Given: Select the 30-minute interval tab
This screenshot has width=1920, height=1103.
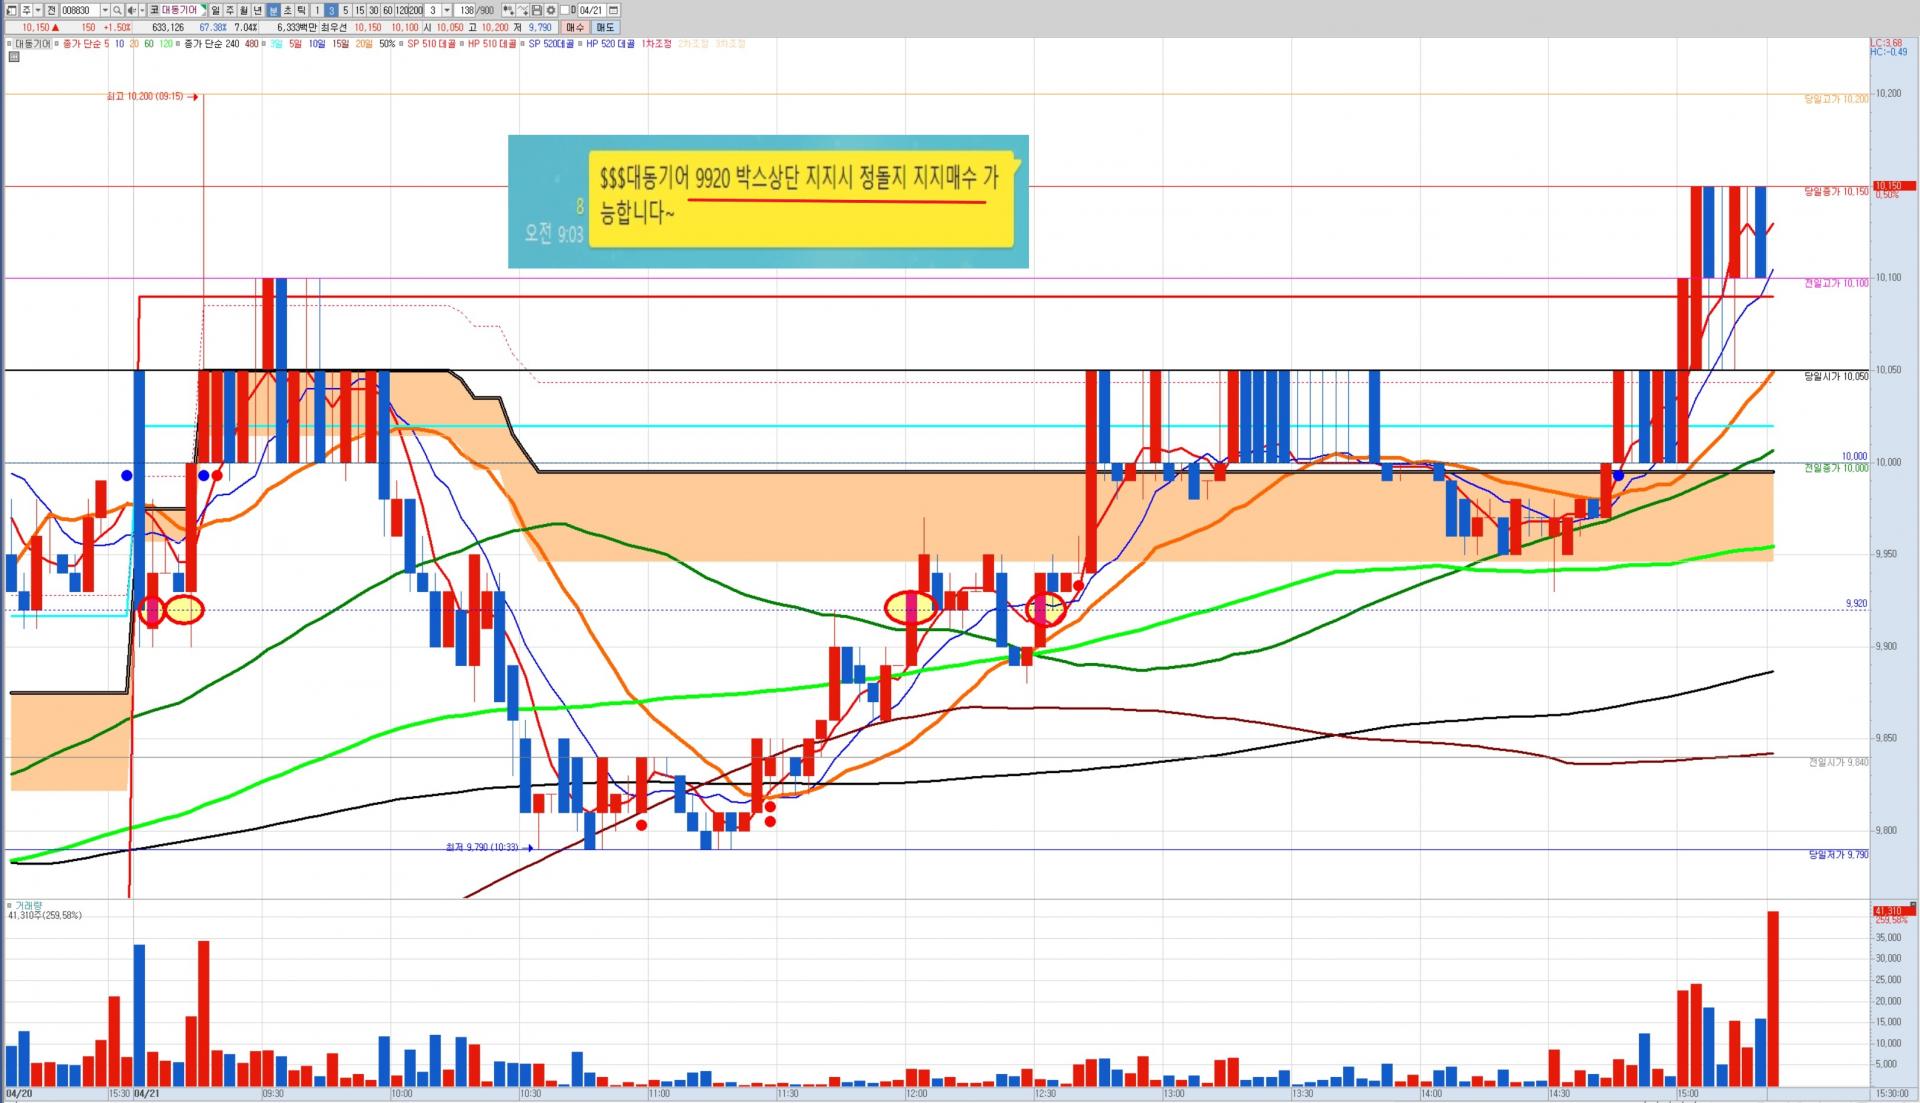Looking at the screenshot, I should [x=373, y=10].
